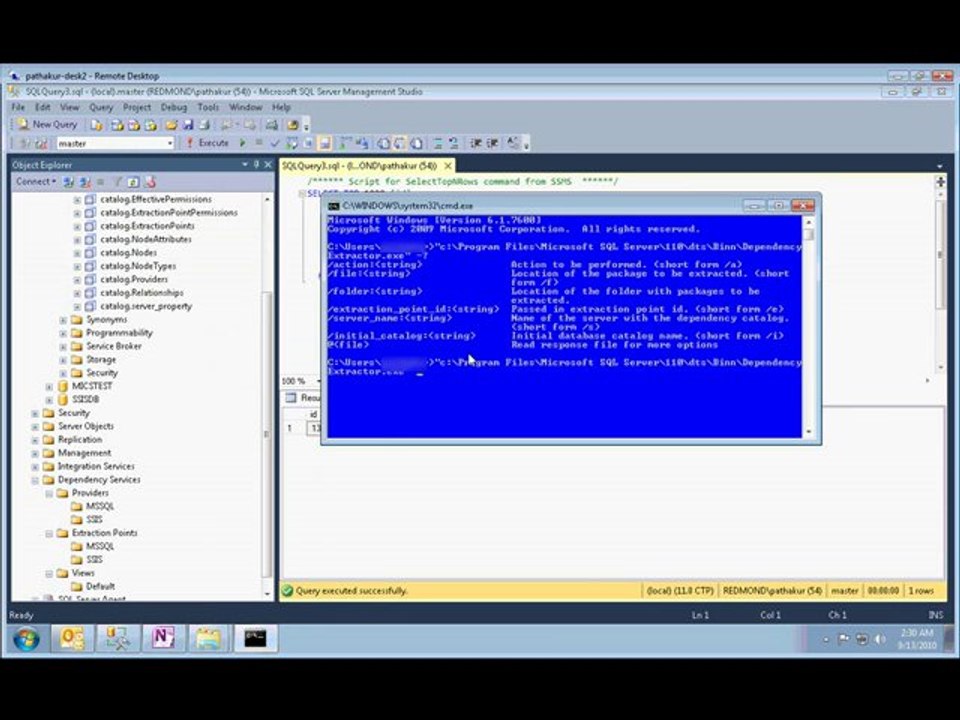Image resolution: width=960 pixels, height=720 pixels.
Task: Select SSIS folder under Extraction Points
Action: click(x=94, y=560)
